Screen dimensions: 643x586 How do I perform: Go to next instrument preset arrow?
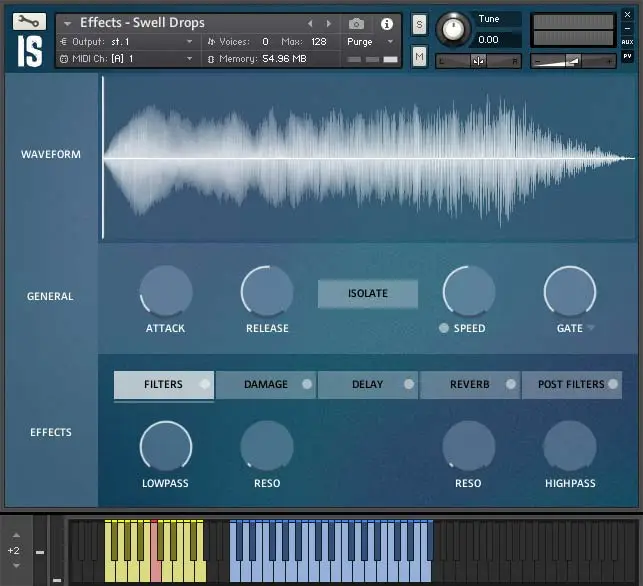(x=329, y=23)
